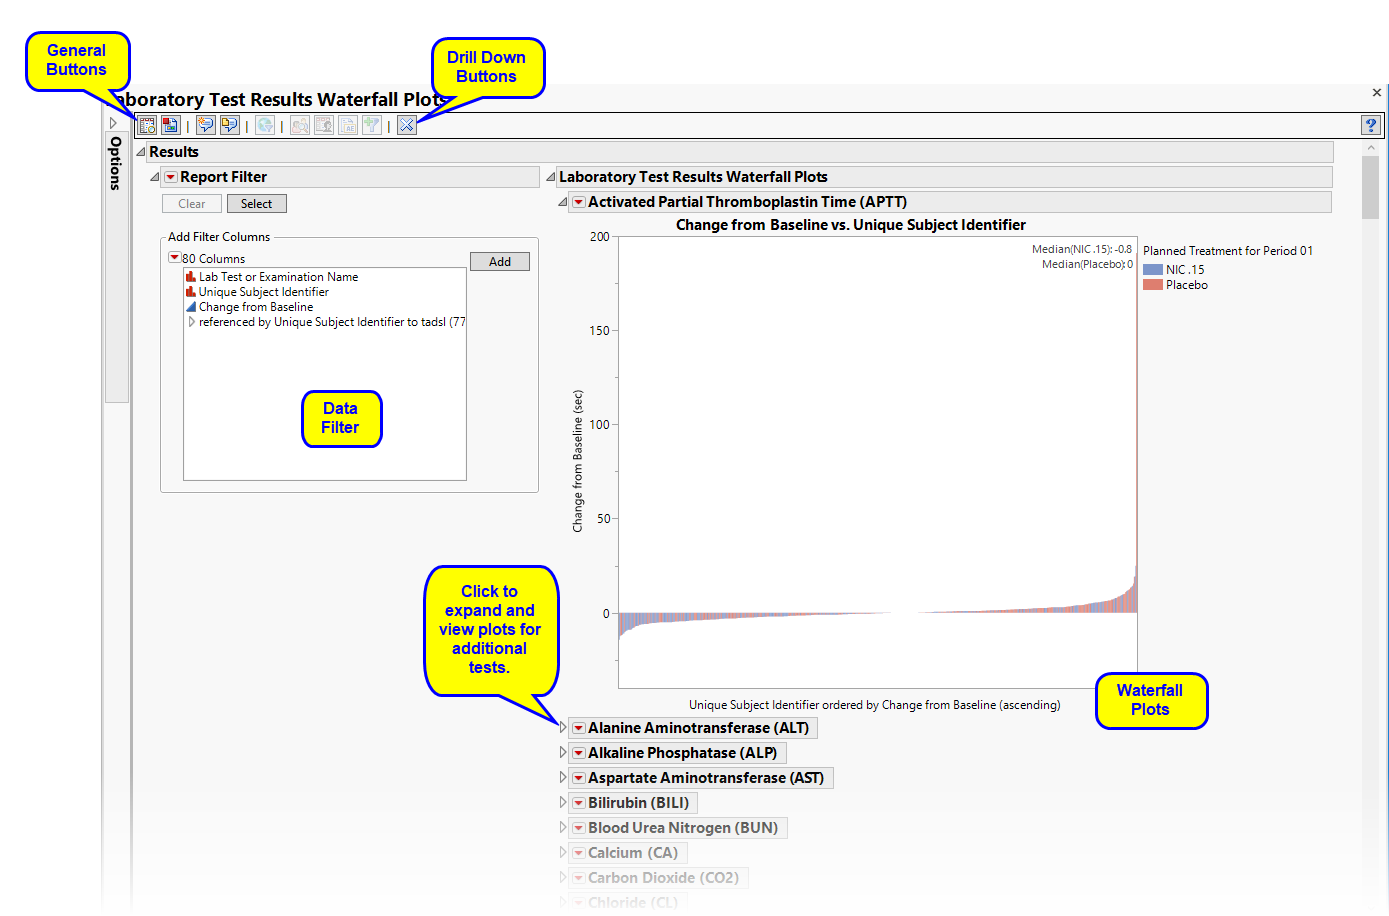Expand the 'referenced by Unique Subject Identifier' group
The width and height of the screenshot is (1389, 916).
[x=192, y=322]
